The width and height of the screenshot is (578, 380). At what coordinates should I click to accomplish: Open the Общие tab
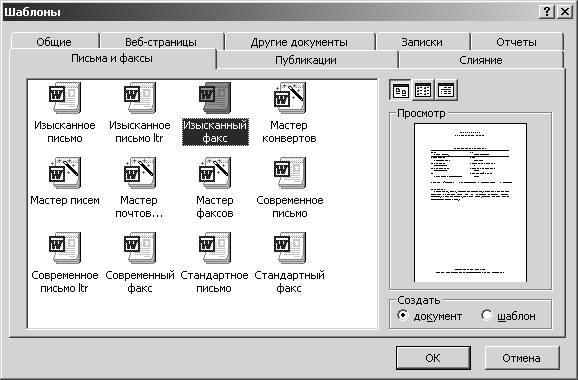54,42
